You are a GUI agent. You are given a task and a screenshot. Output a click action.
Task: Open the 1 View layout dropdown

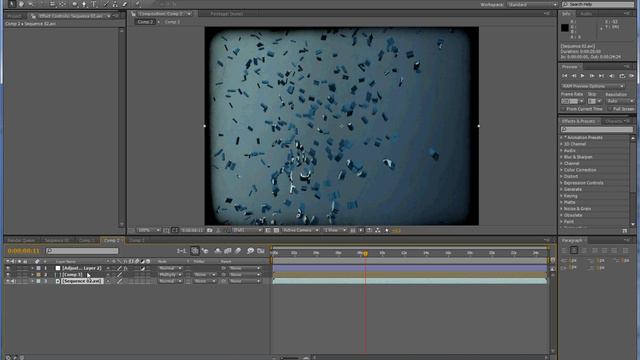coord(335,230)
